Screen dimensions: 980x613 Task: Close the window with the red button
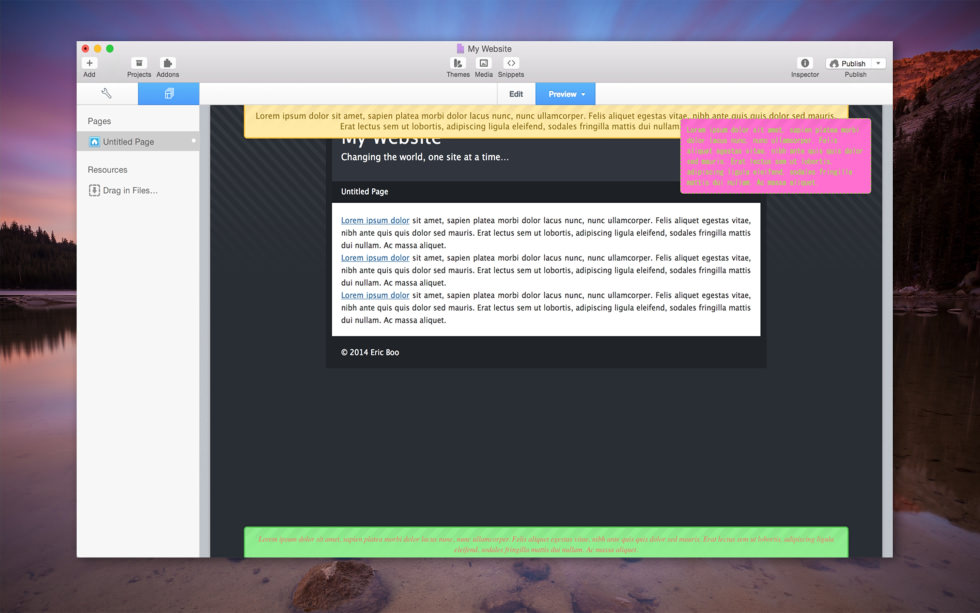click(86, 49)
